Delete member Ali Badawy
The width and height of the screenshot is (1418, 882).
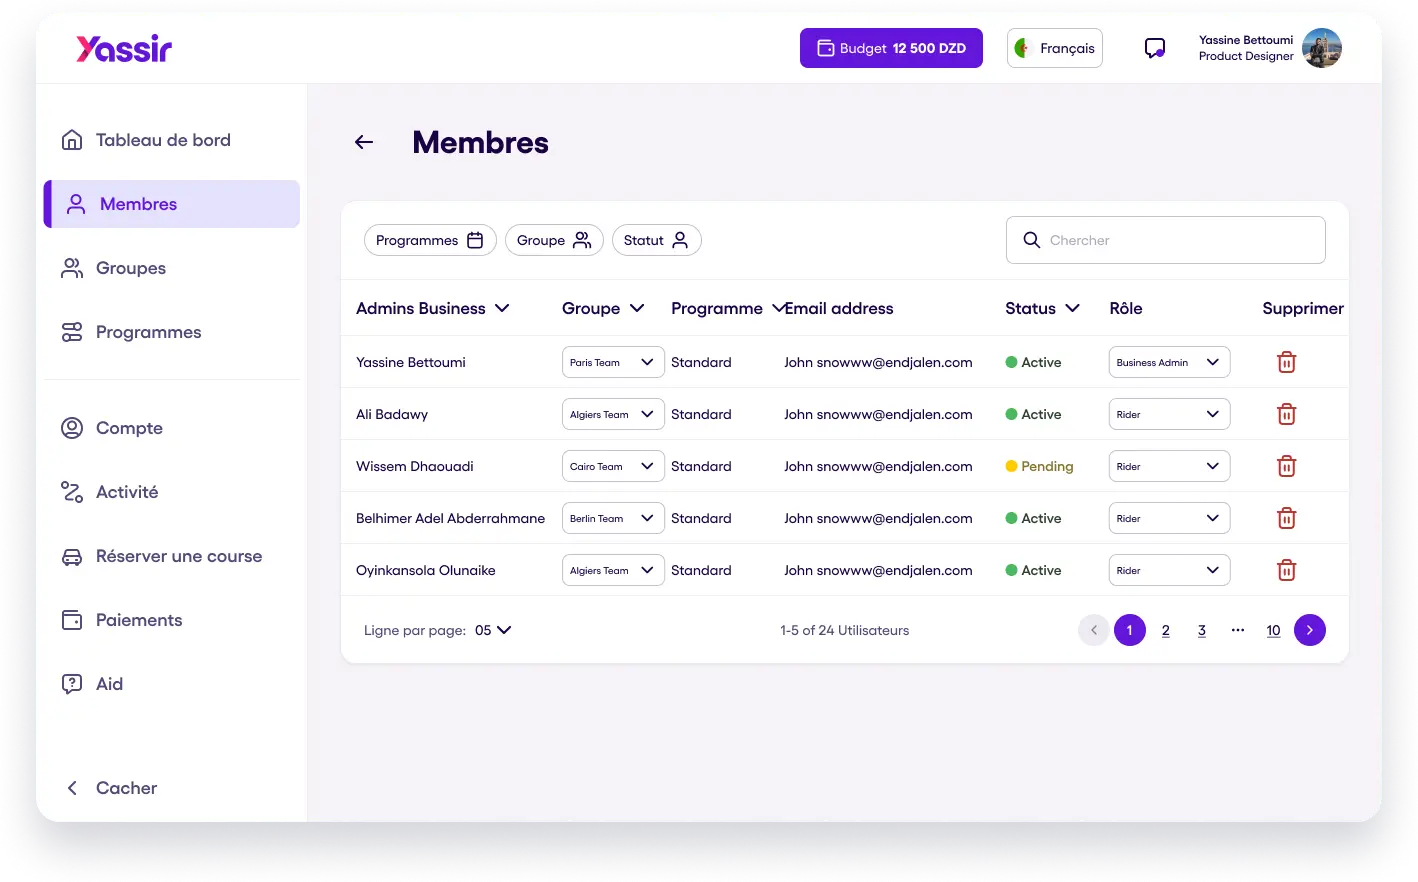(x=1287, y=414)
